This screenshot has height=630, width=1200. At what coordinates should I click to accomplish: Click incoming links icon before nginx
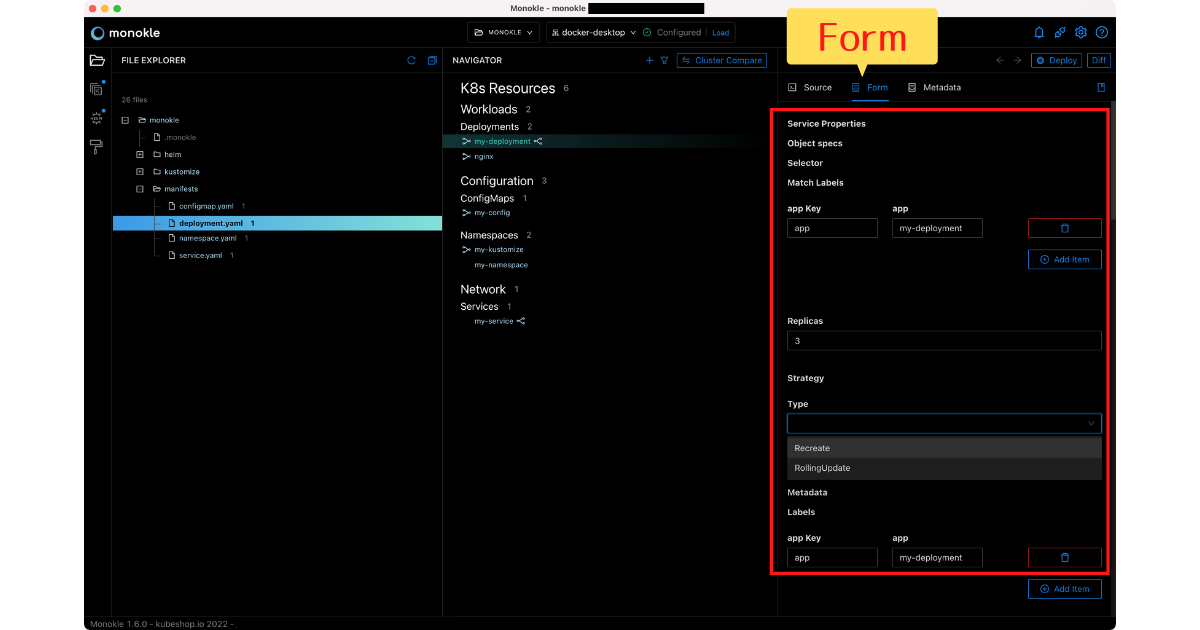click(466, 157)
